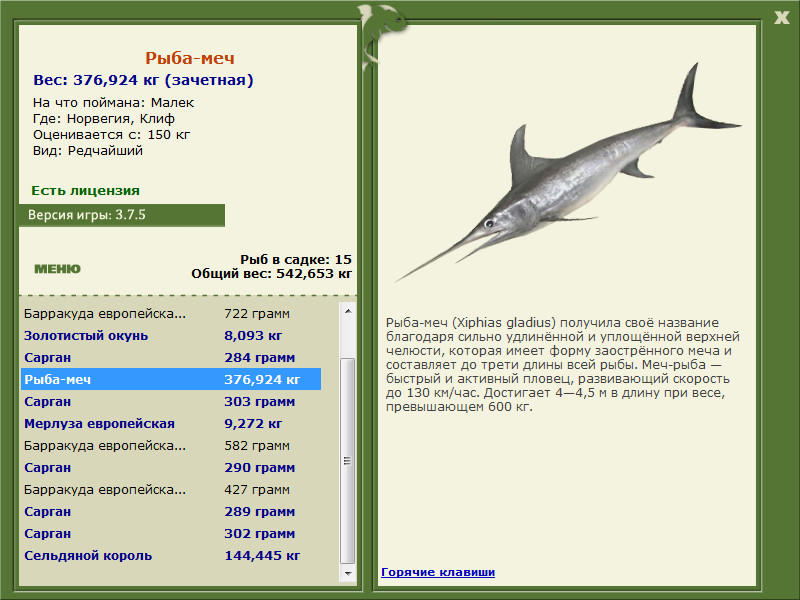Close the fish info window
Screen dimensions: 800x600
[x=781, y=18]
